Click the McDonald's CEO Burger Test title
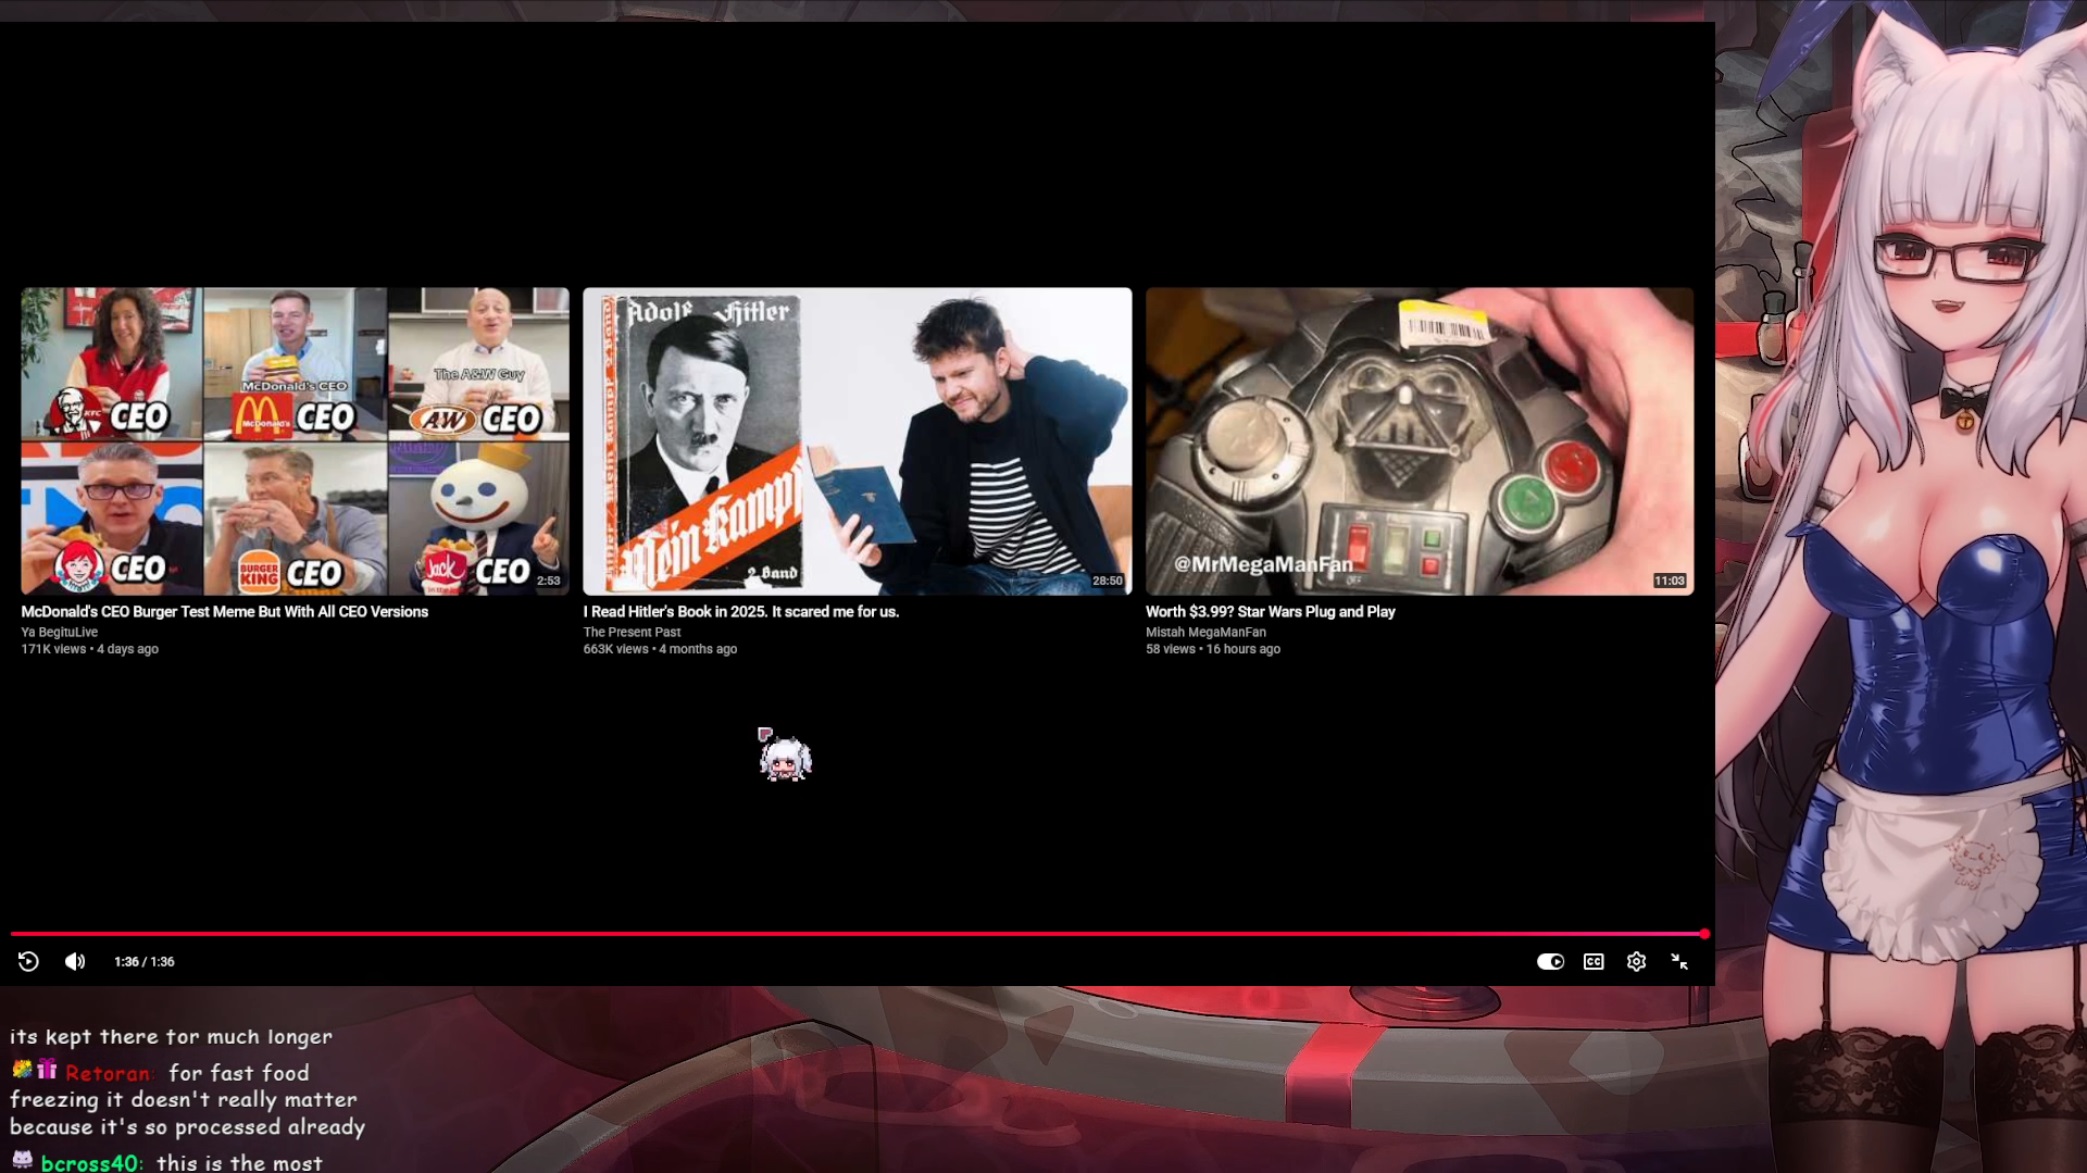This screenshot has height=1173, width=2087. [224, 611]
